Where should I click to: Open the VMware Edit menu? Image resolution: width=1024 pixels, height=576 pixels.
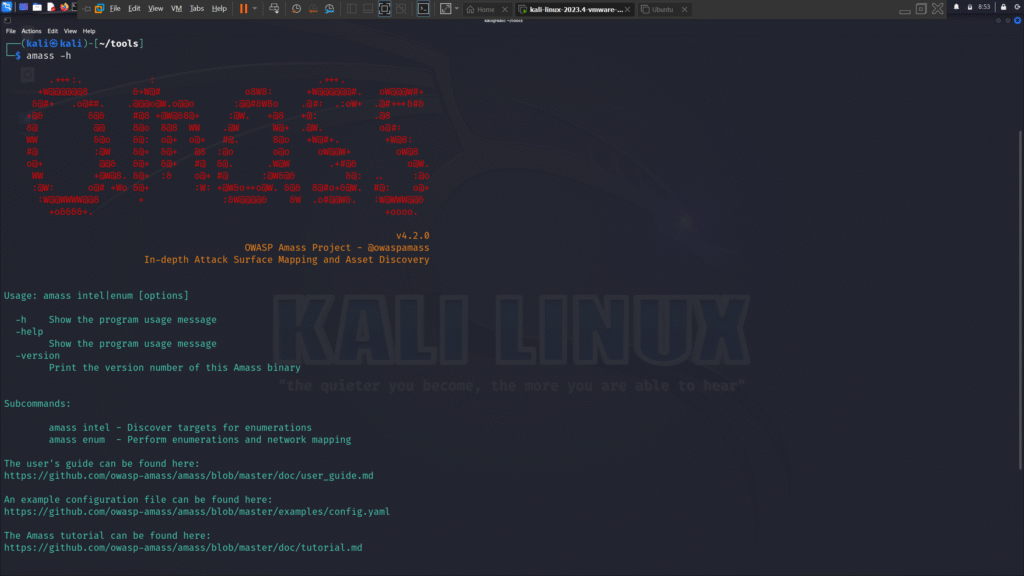(x=134, y=8)
